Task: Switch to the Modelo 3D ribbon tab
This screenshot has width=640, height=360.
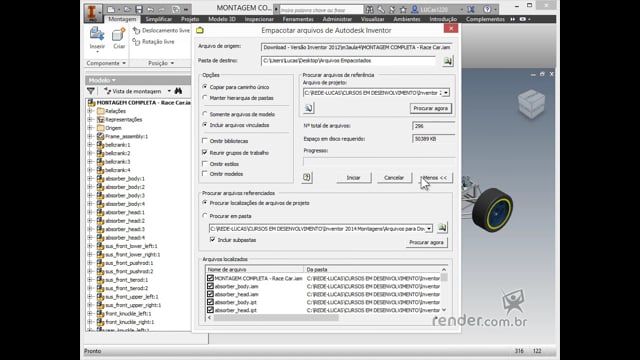Action: point(222,19)
